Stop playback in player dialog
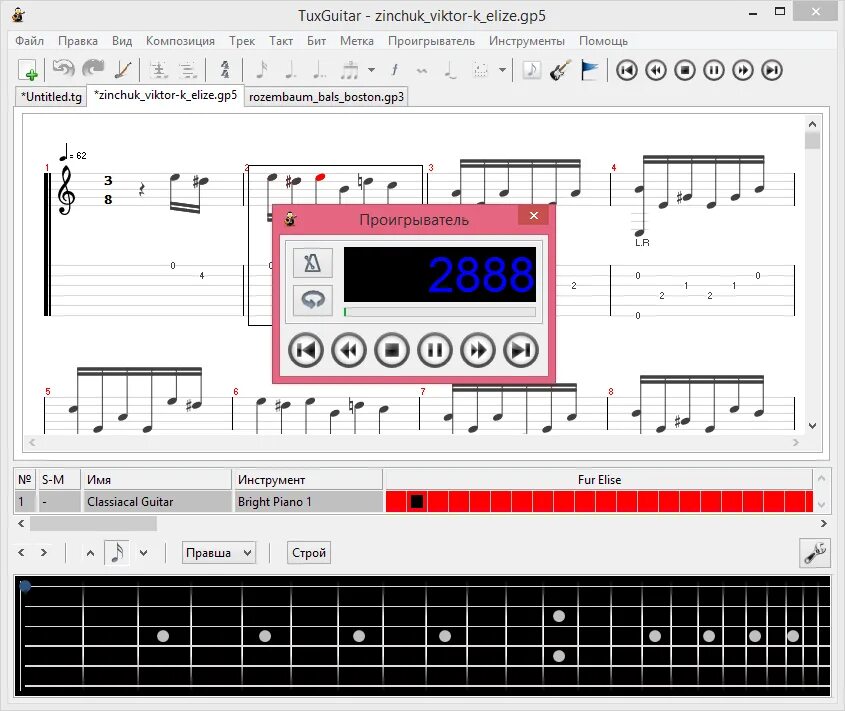845x711 pixels. pyautogui.click(x=392, y=350)
